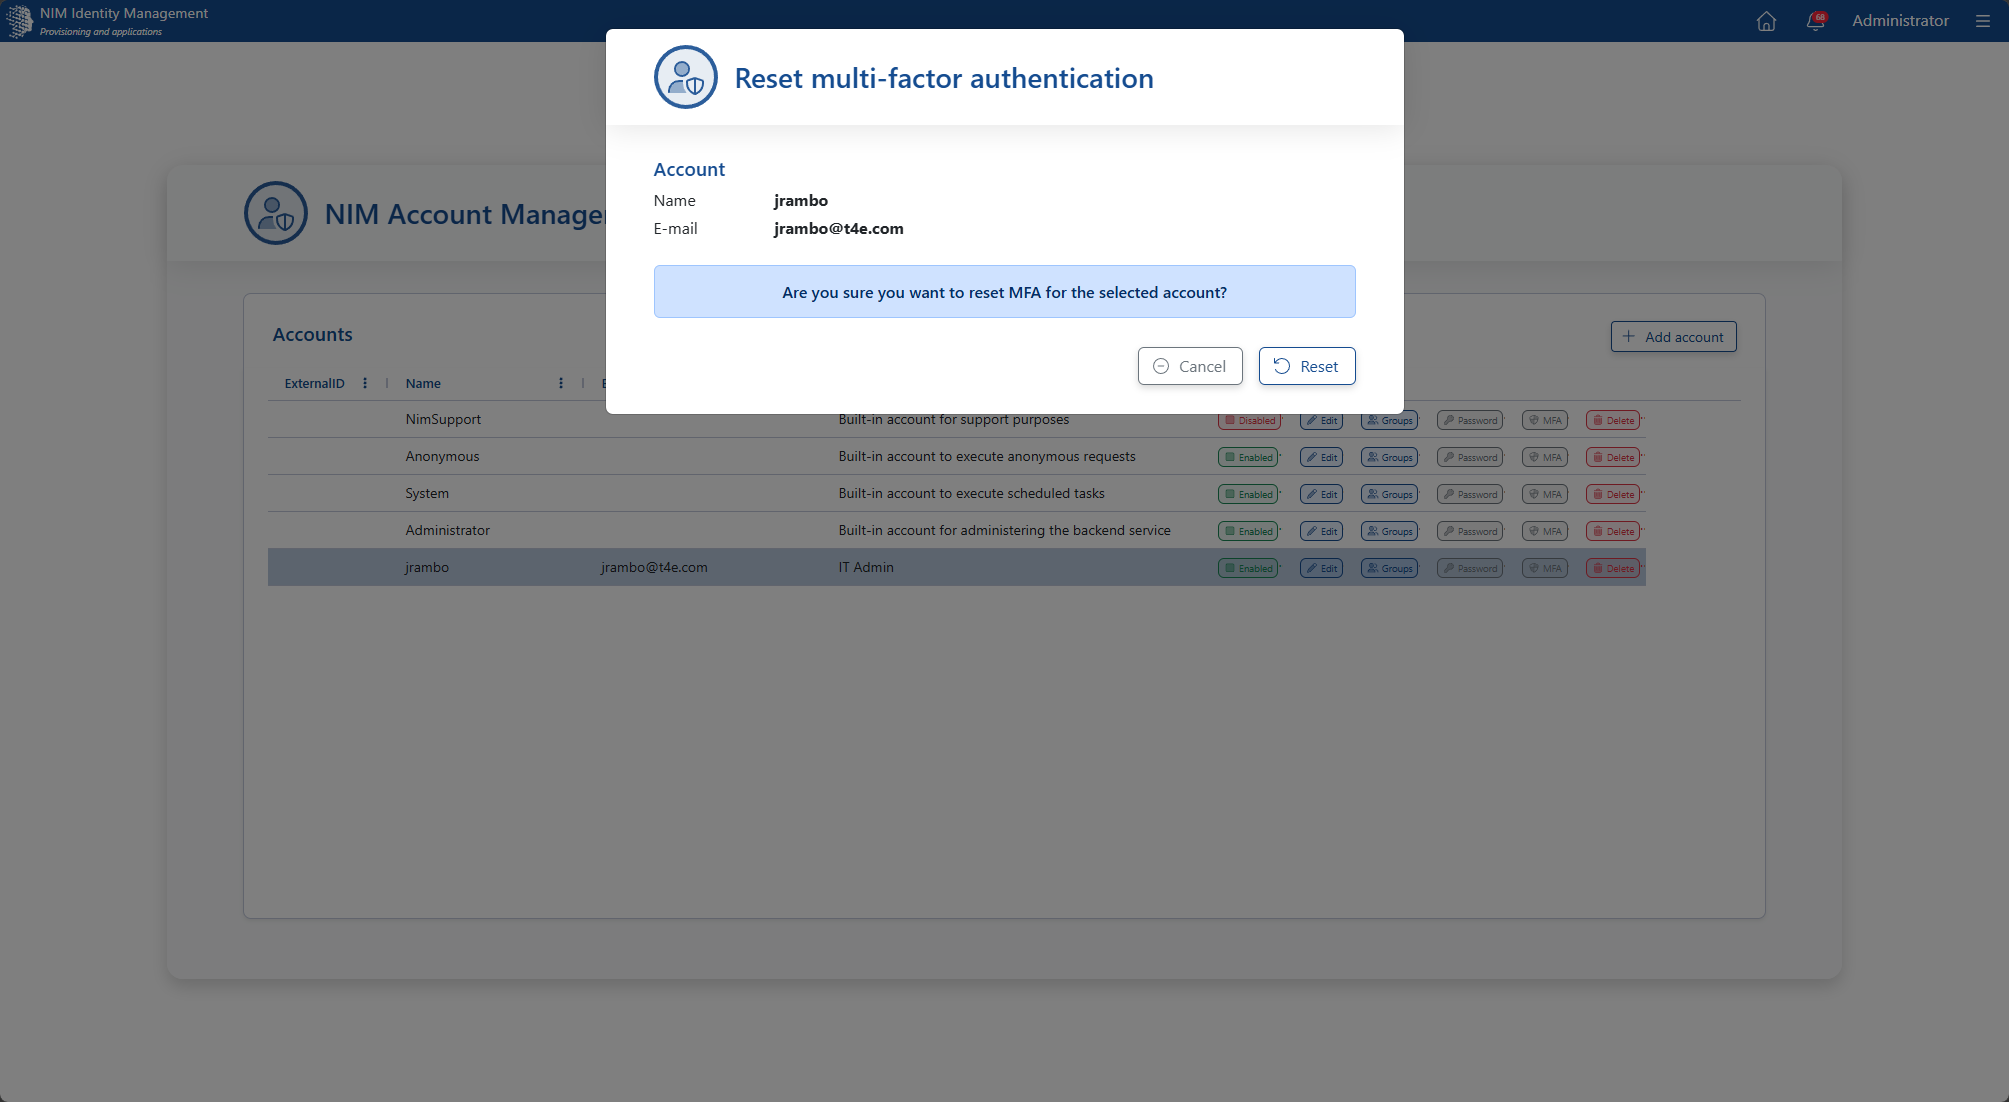
Task: Open Groups for jrambo
Action: 1390,568
